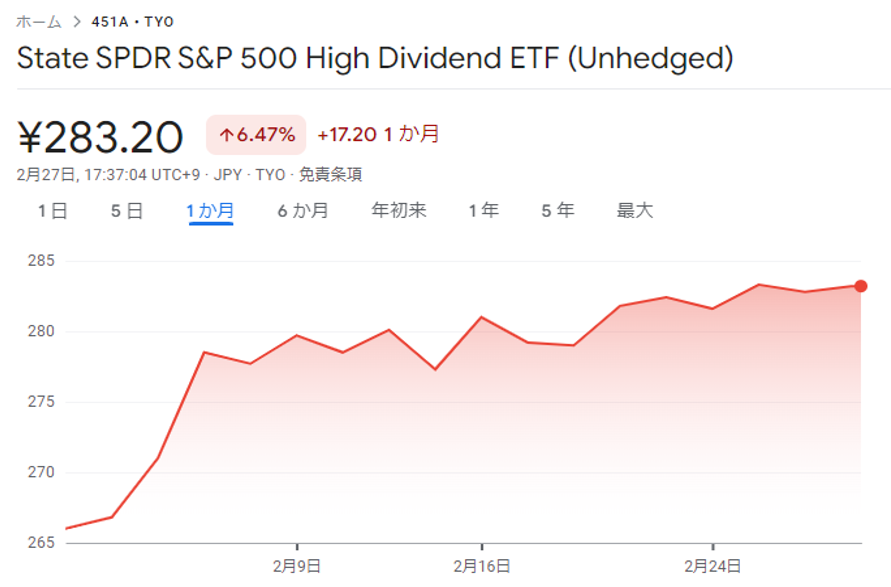Show the 6か月 chart range
Viewport: 891px width, 587px height.
point(303,211)
